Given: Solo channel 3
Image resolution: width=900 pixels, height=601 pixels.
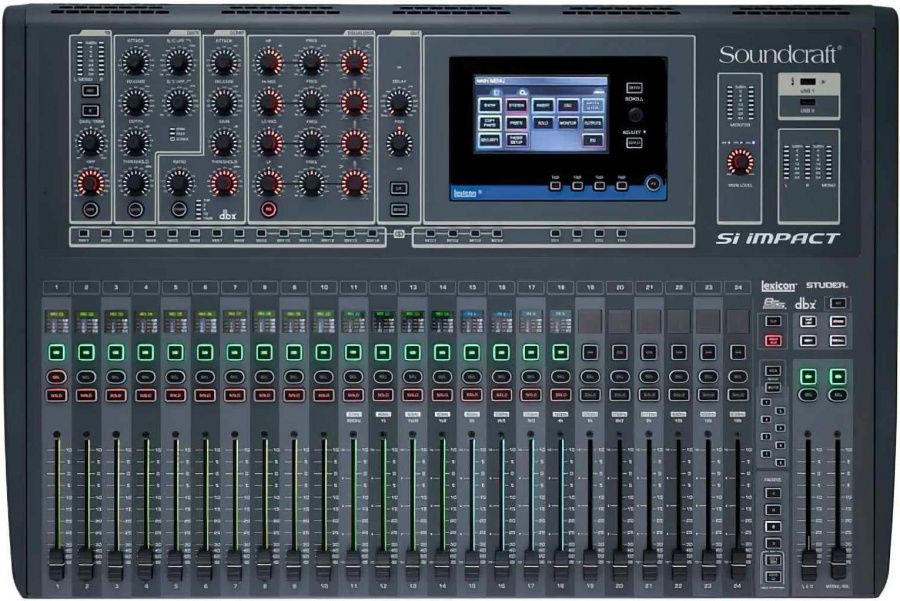Looking at the screenshot, I should click(116, 395).
